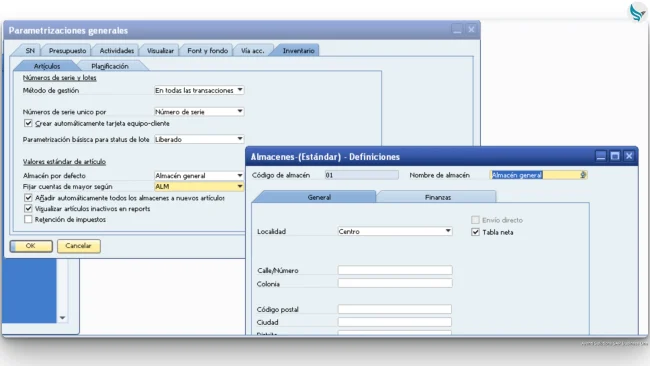Viewport: 650px width, 366px height.
Task: Switch to the Finanzas tab in Almacenes window
Action: click(438, 197)
